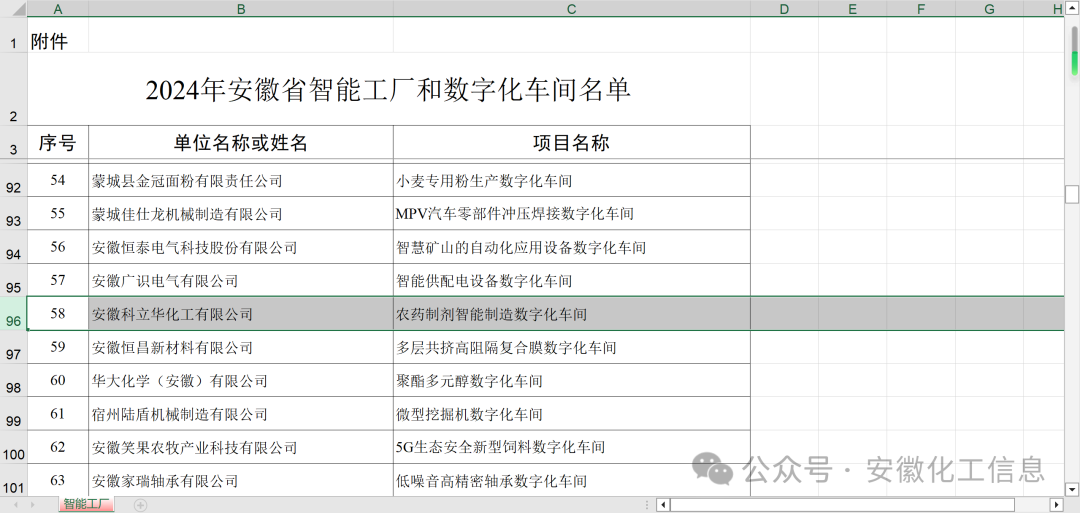Select row 100 header
Screen dimensions: 1080x513
tap(14, 447)
